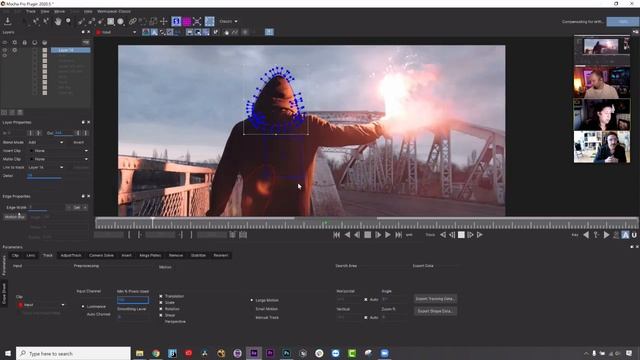
Task: Click track forward button
Action: pyautogui.click(x=480, y=235)
